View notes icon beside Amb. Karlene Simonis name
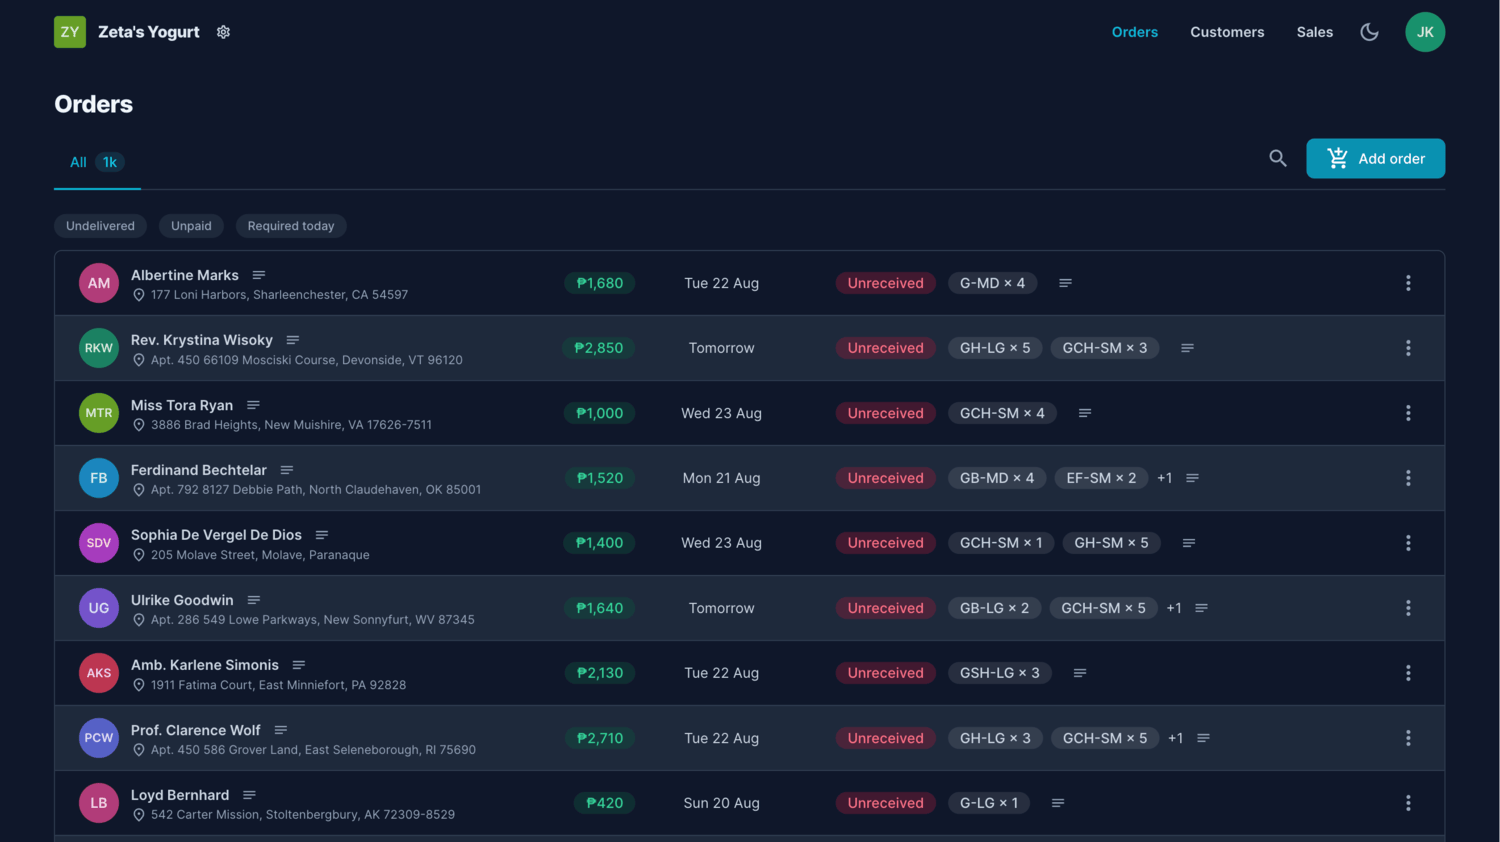Image resolution: width=1500 pixels, height=842 pixels. (299, 665)
